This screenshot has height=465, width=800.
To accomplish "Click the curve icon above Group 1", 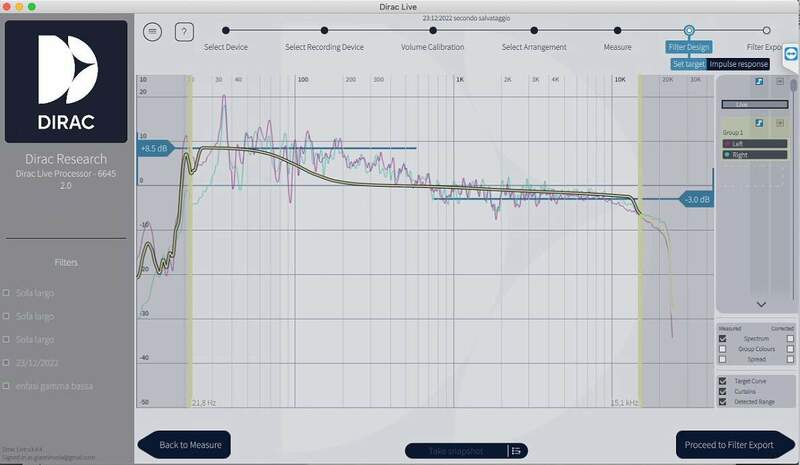I will (x=760, y=123).
